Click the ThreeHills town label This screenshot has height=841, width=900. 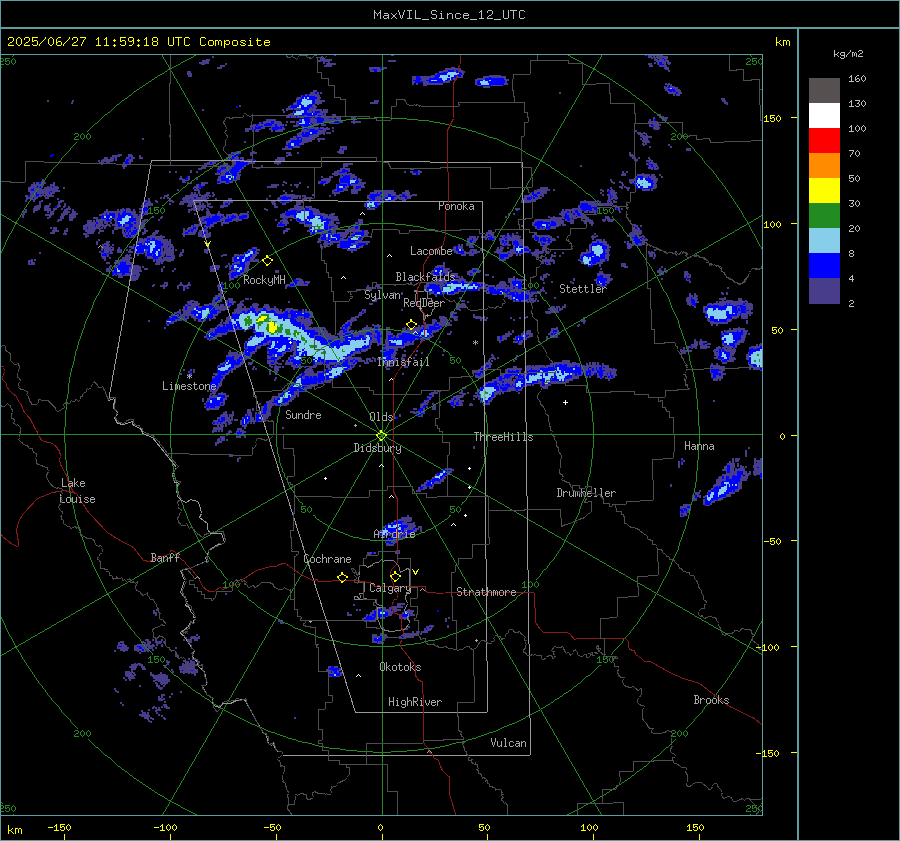coord(503,437)
